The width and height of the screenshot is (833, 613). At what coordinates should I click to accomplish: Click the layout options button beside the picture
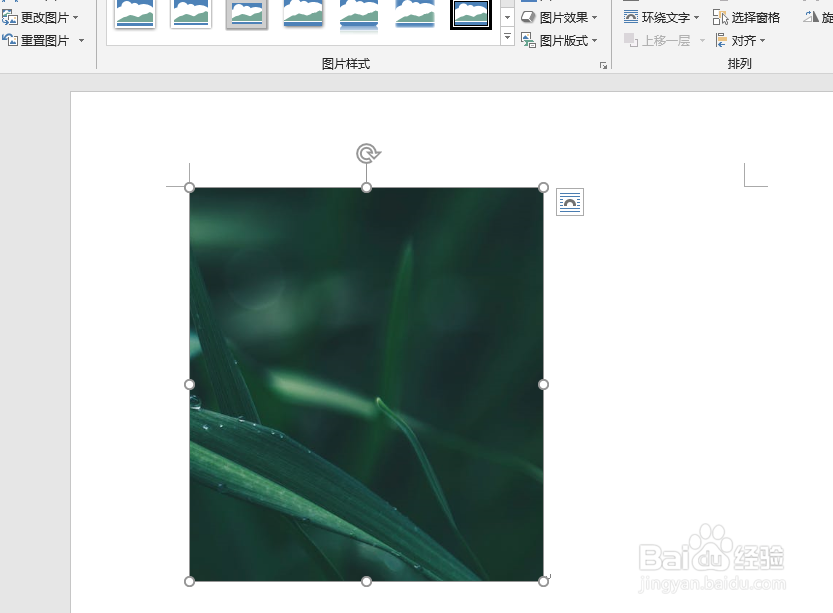pos(570,202)
